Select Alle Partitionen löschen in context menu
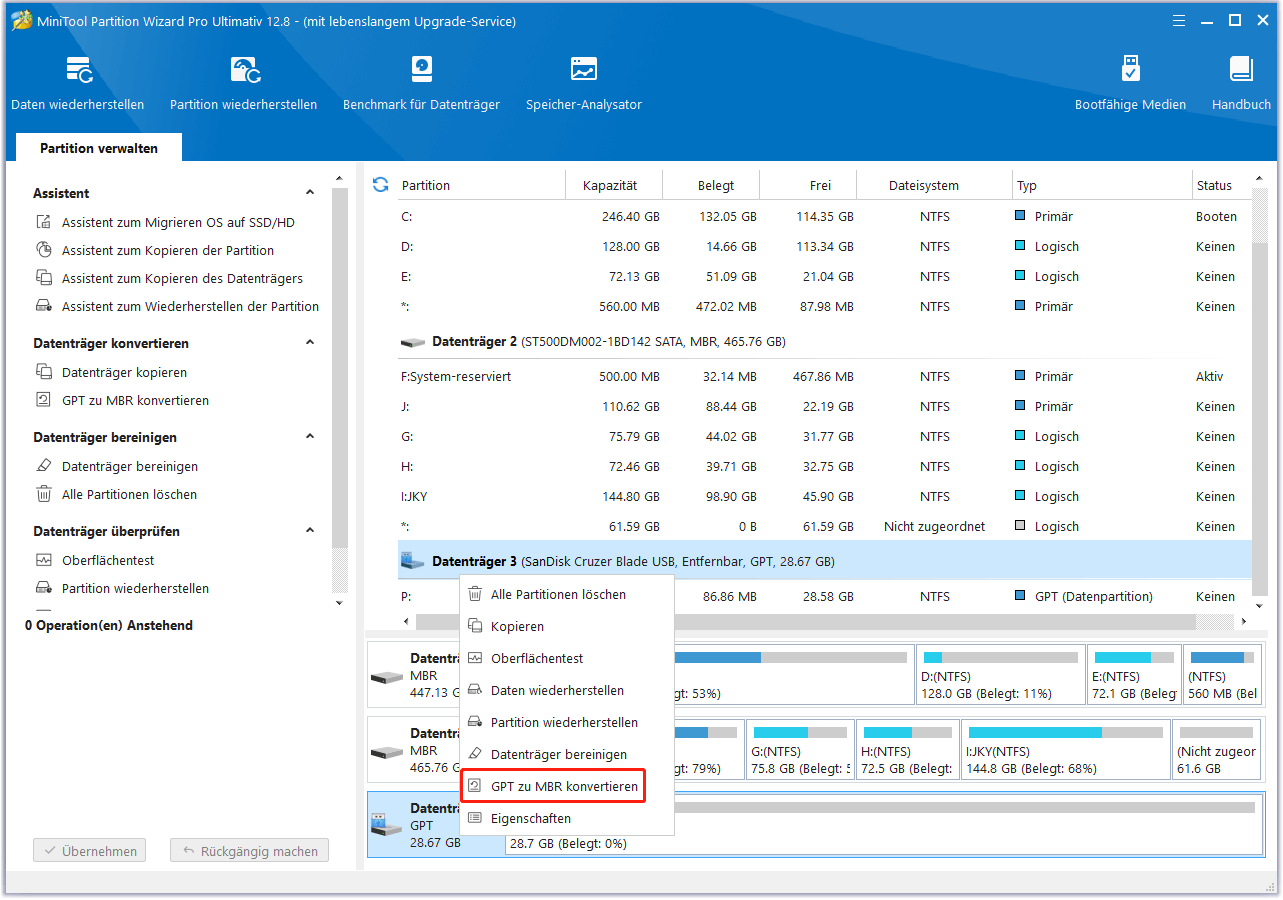Image resolution: width=1283 pixels, height=900 pixels. point(566,594)
